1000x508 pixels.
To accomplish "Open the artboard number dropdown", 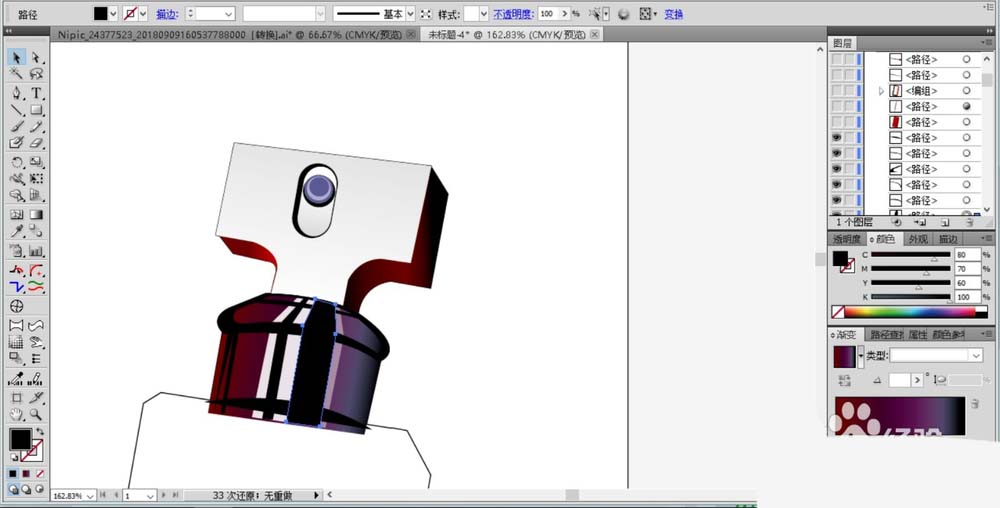I will click(x=151, y=495).
